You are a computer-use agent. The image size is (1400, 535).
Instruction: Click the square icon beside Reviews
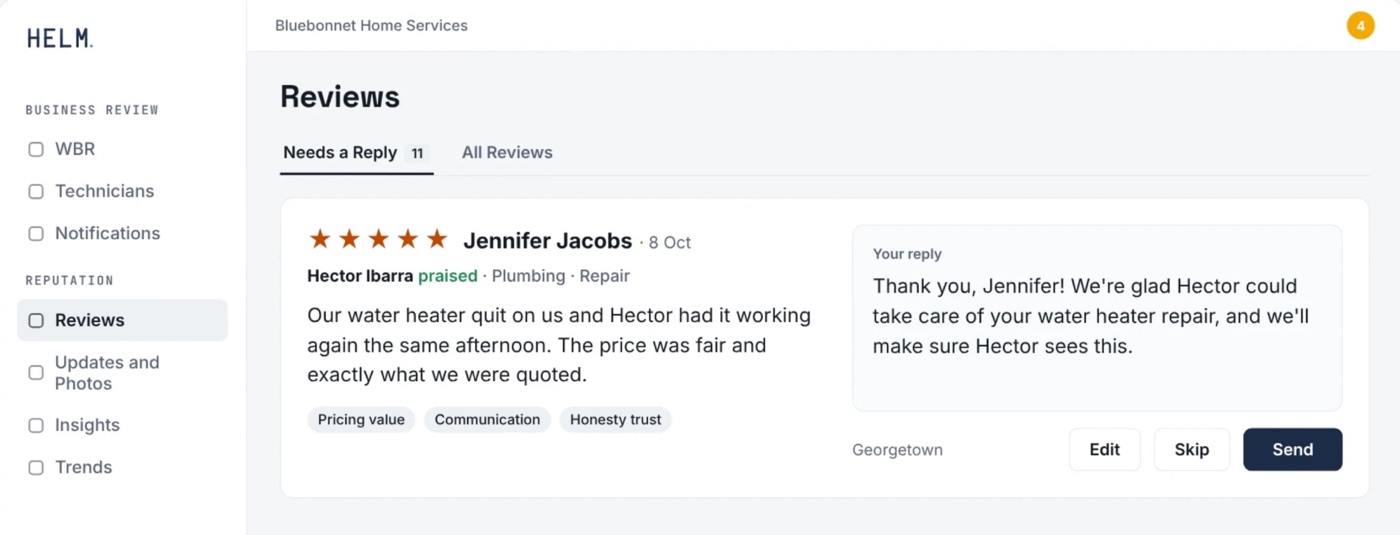coord(36,320)
